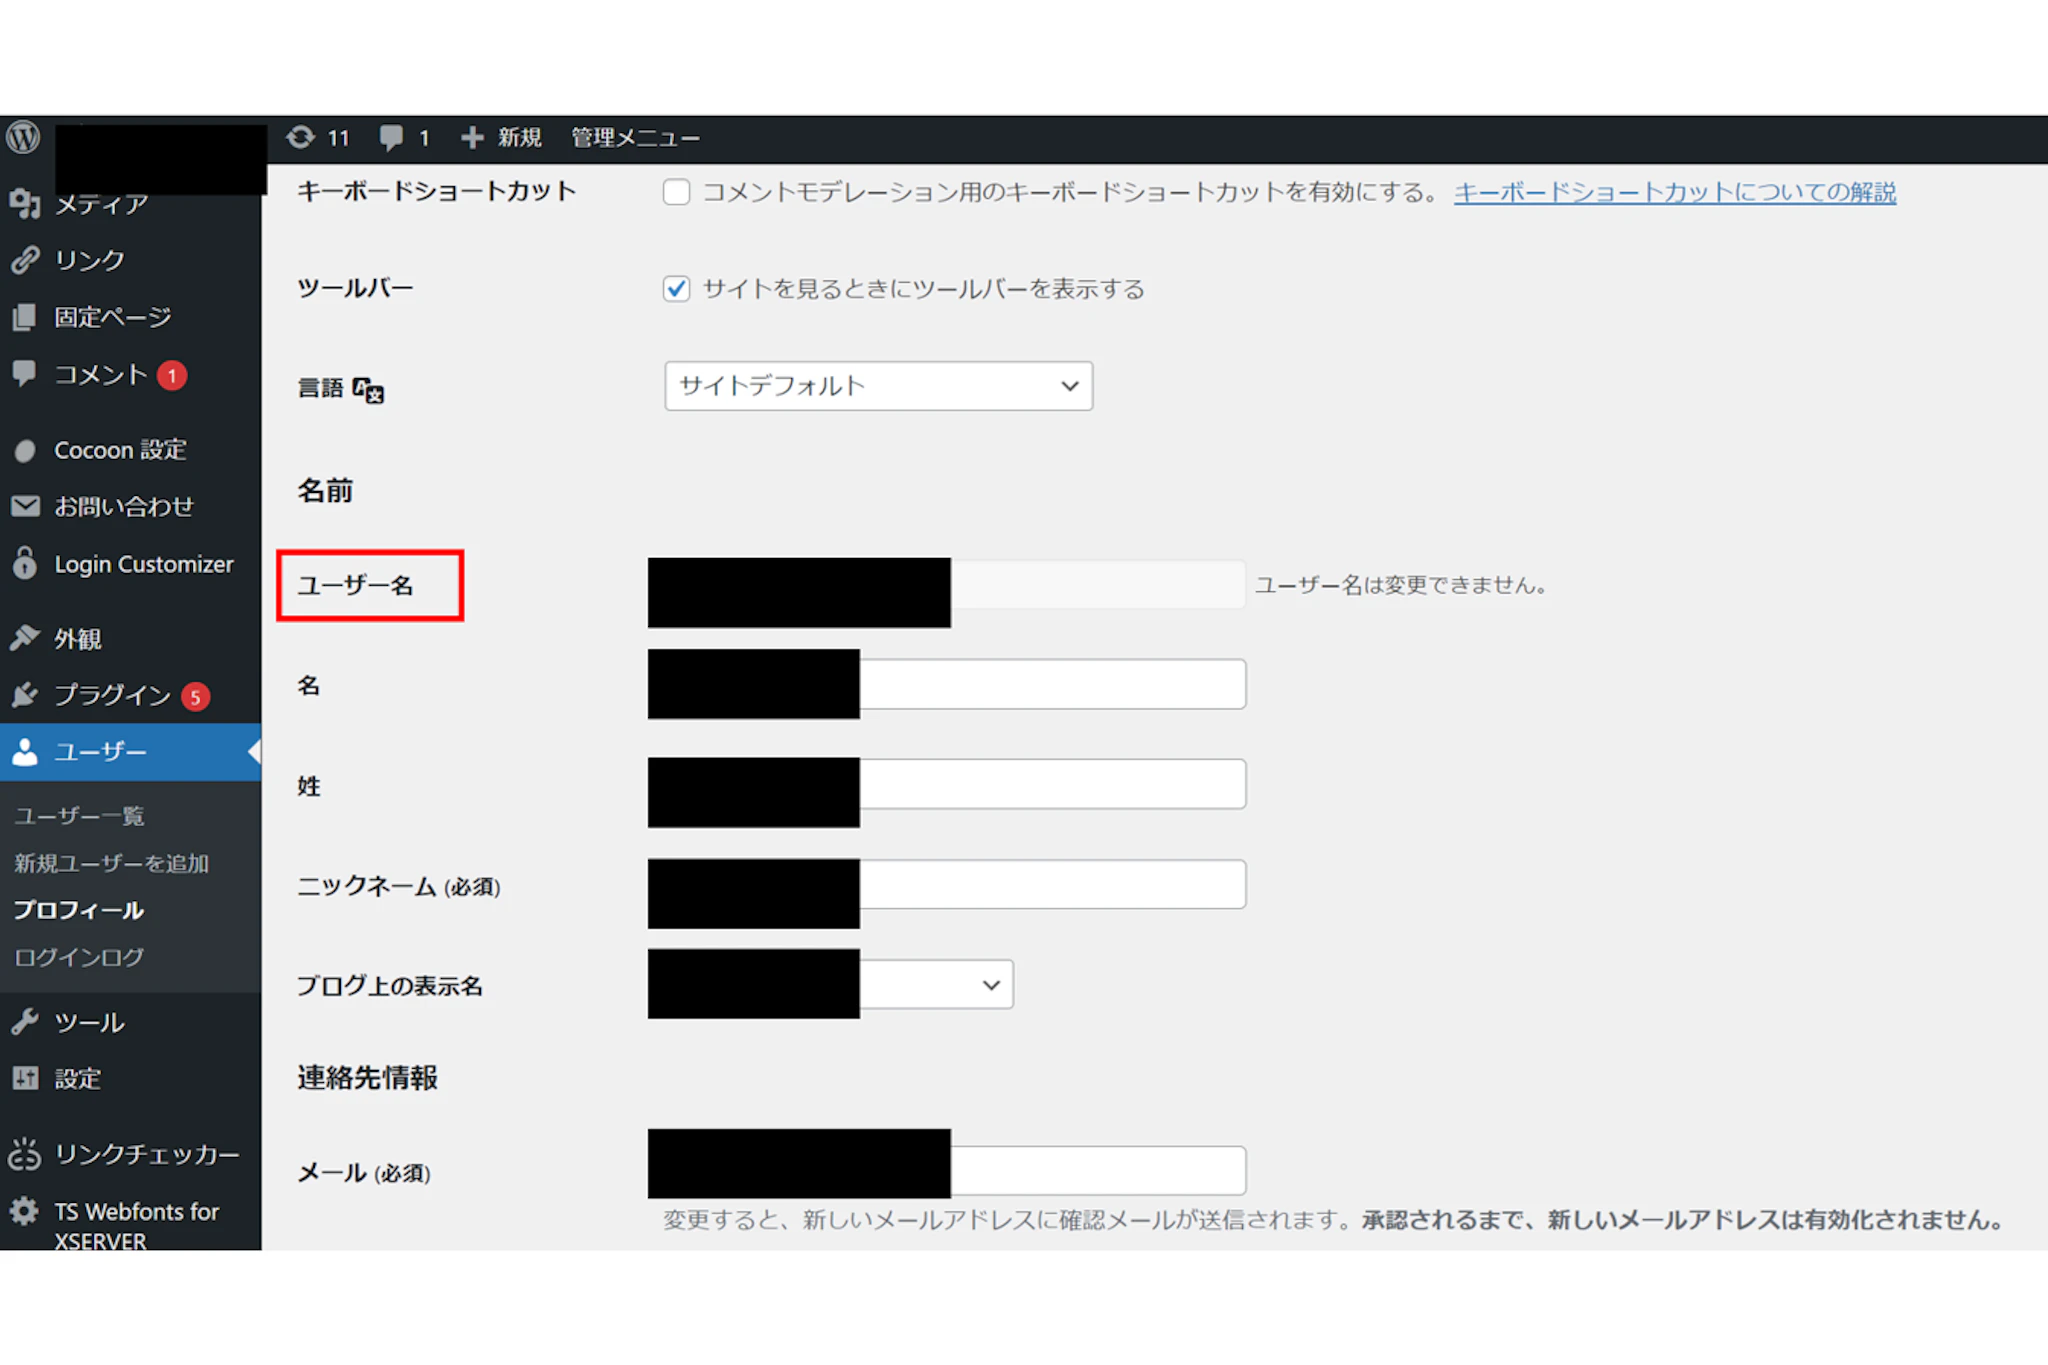Click the 外観 paintbrush icon

coord(25,638)
